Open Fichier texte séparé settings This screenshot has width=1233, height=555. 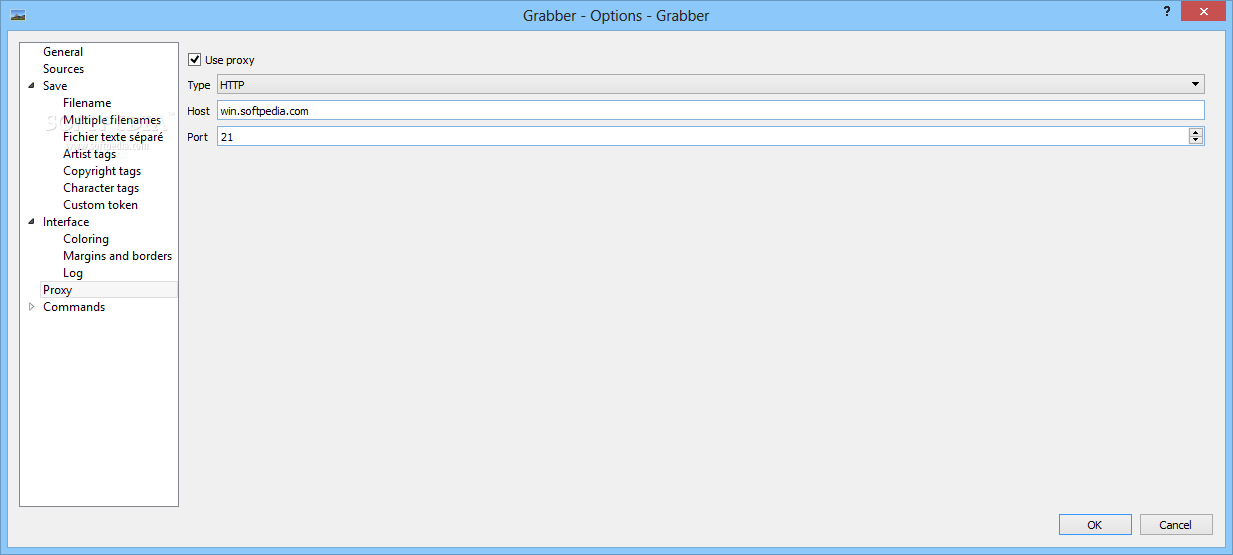[x=113, y=137]
